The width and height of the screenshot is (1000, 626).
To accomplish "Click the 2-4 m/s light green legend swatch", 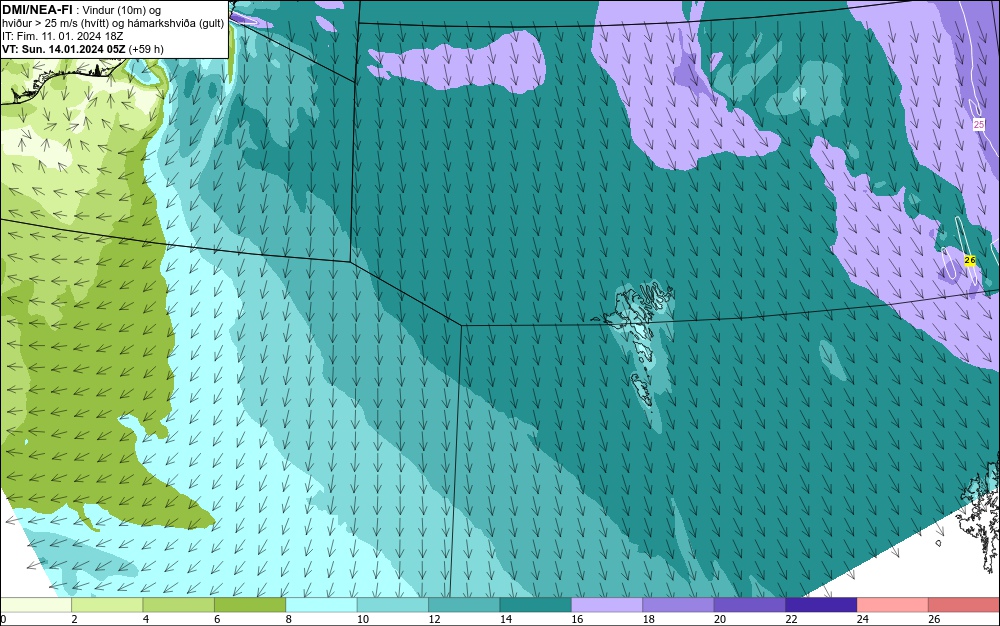I will 107,605.
